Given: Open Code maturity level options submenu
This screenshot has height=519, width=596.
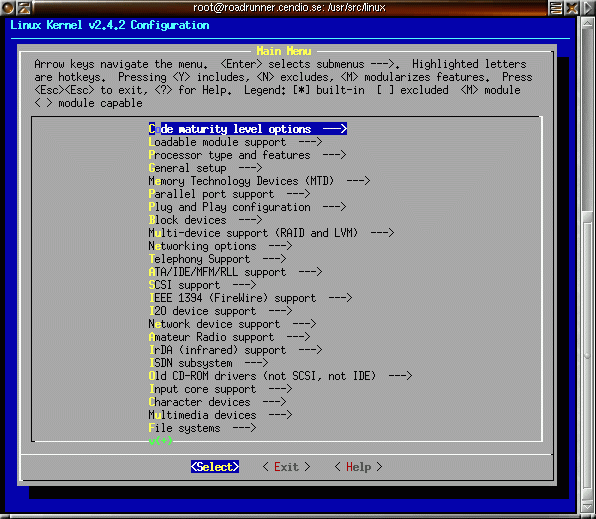Looking at the screenshot, I should coord(247,129).
